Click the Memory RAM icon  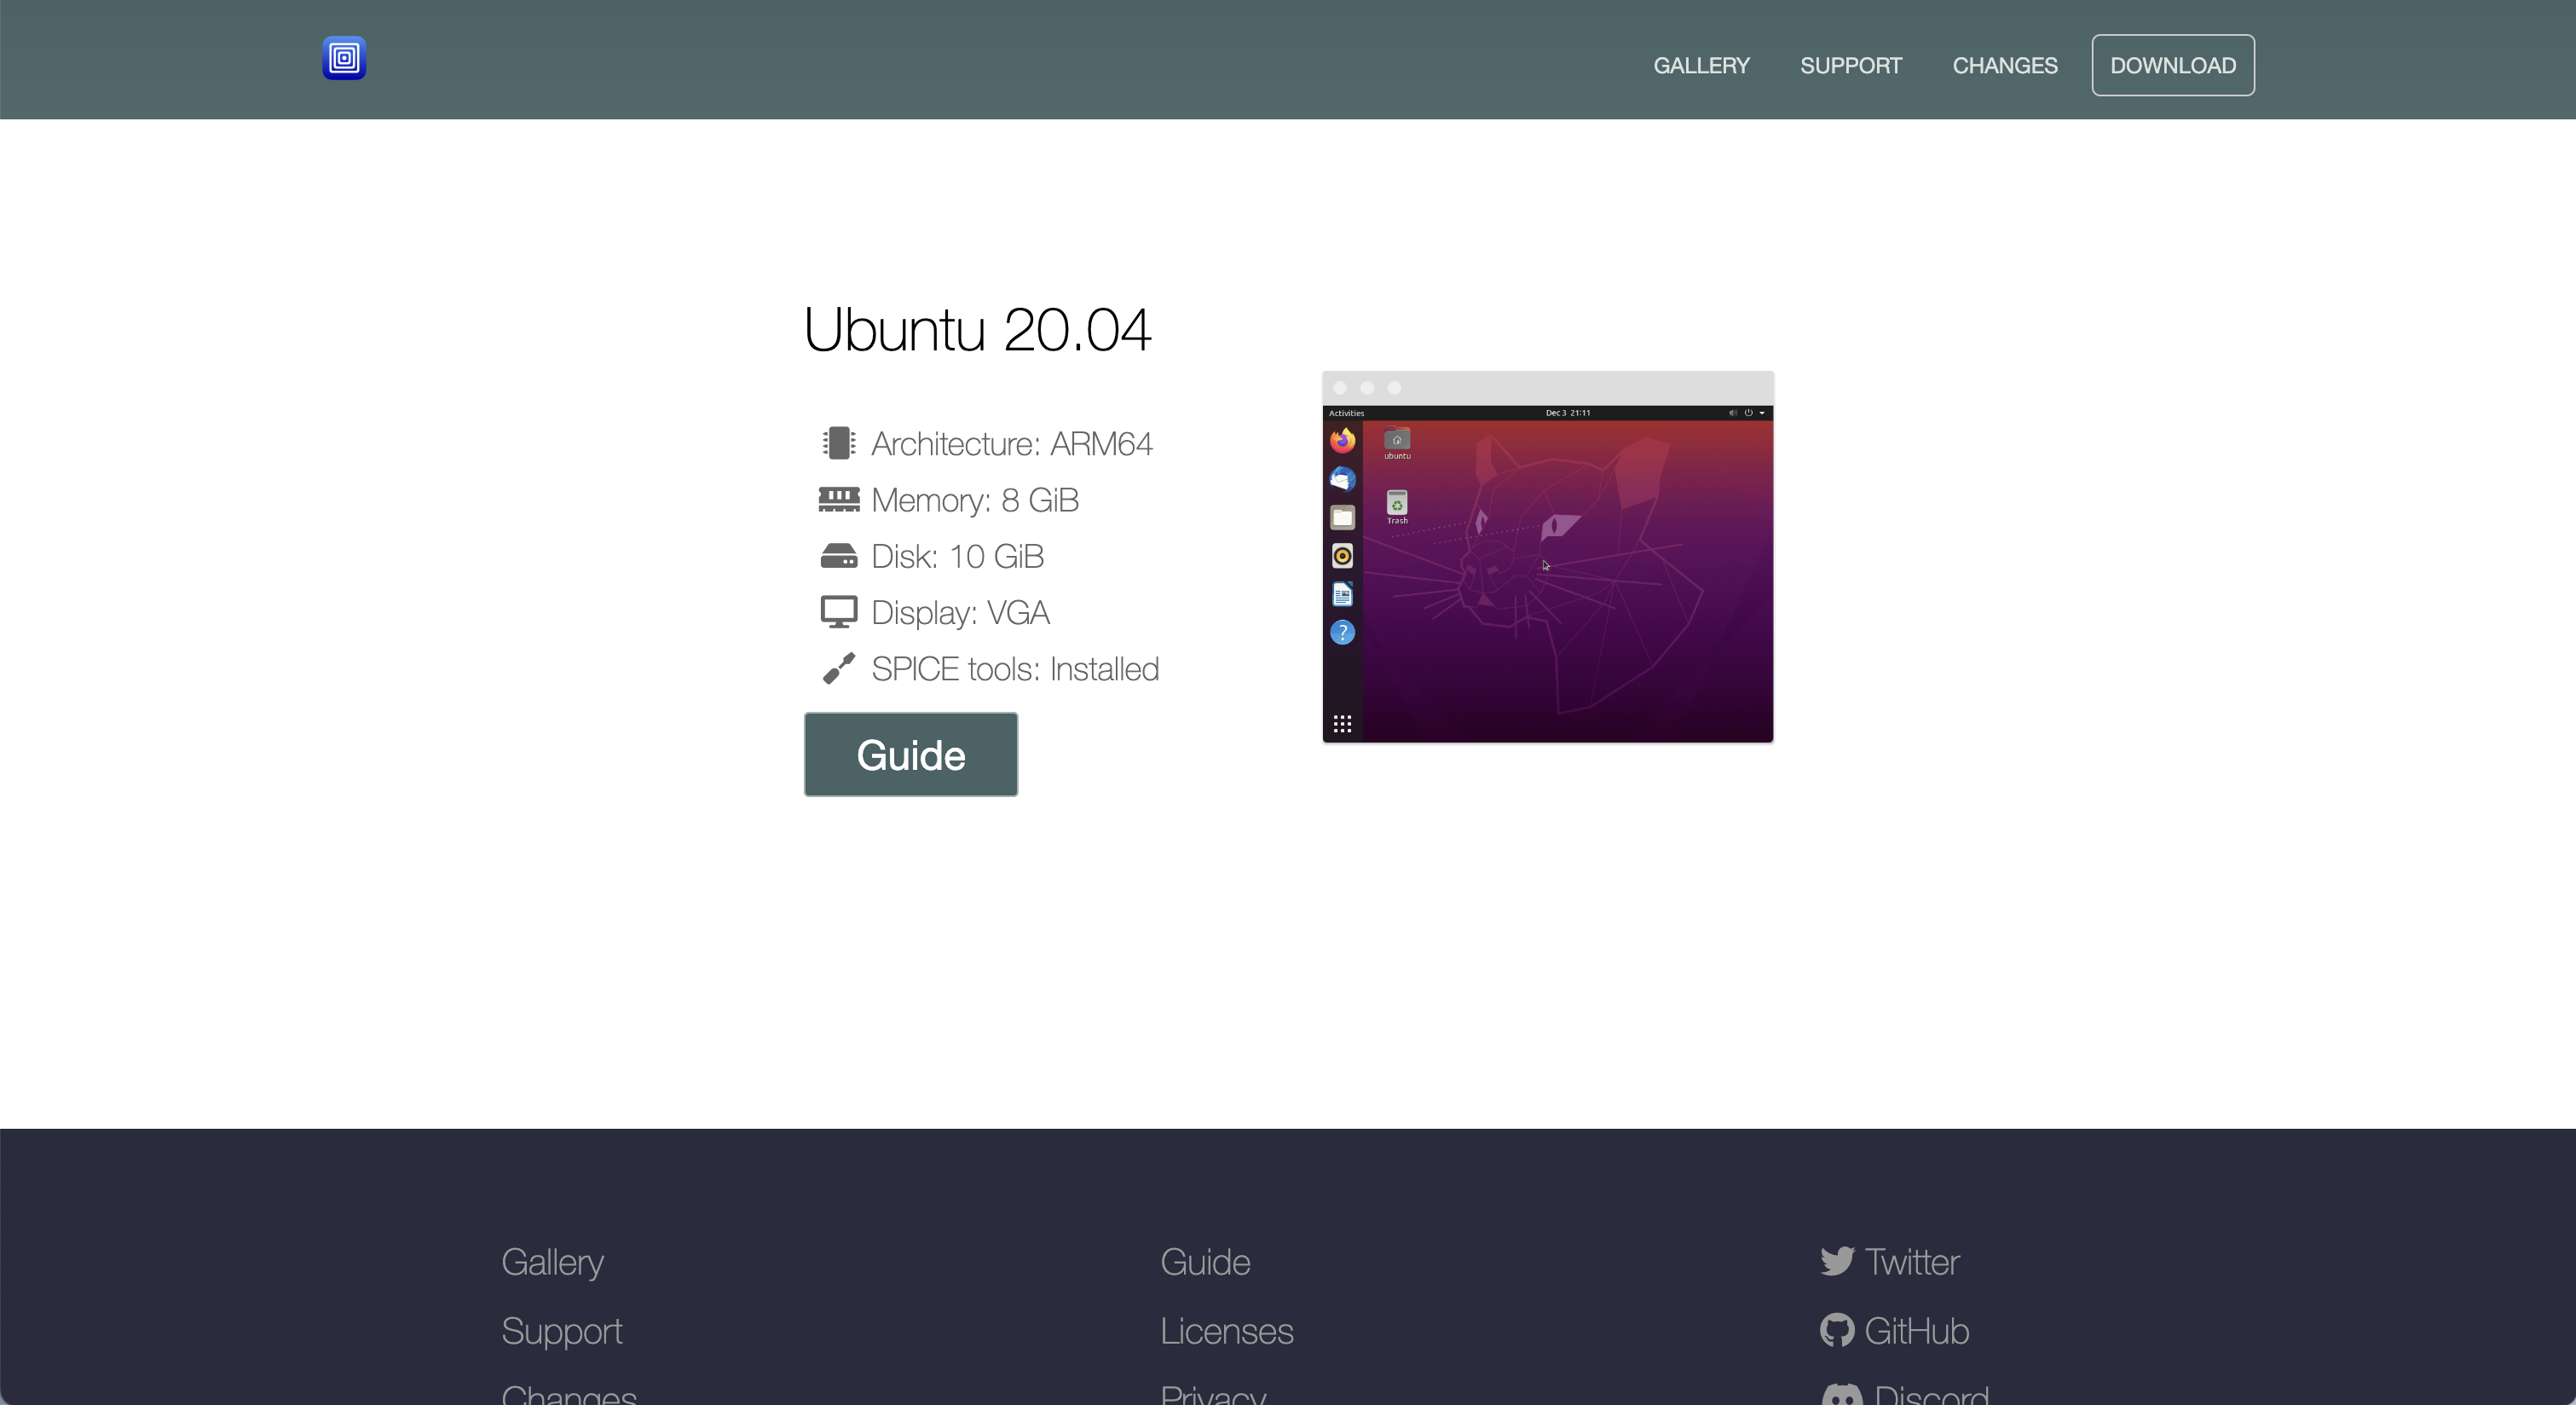point(838,500)
